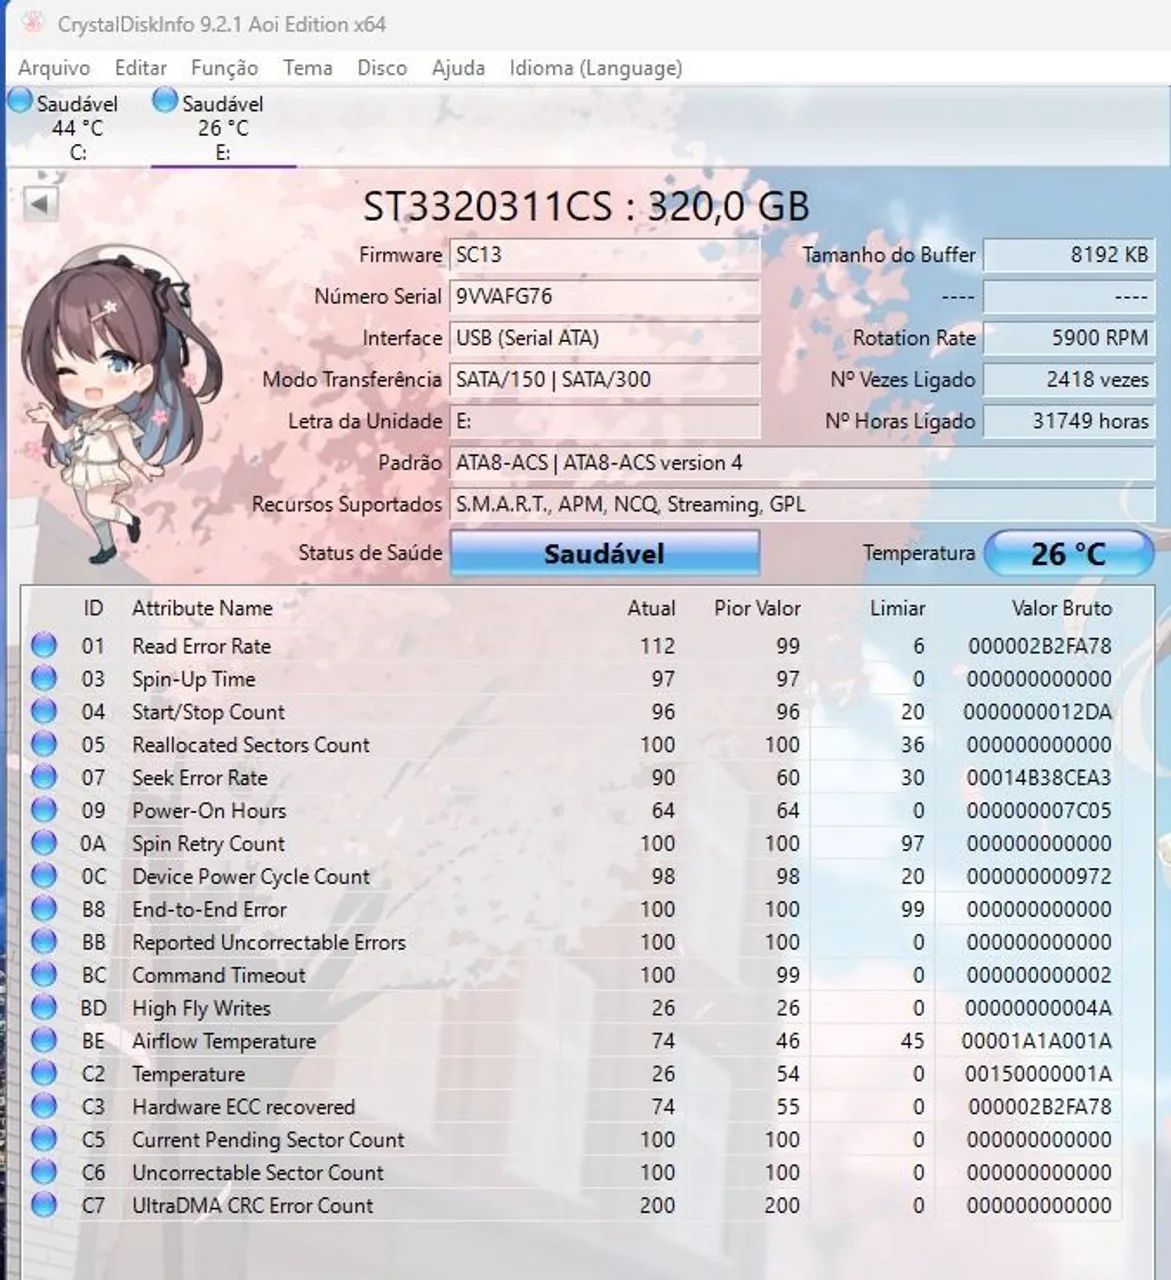
Task: Open the Disco menu
Action: coord(382,68)
